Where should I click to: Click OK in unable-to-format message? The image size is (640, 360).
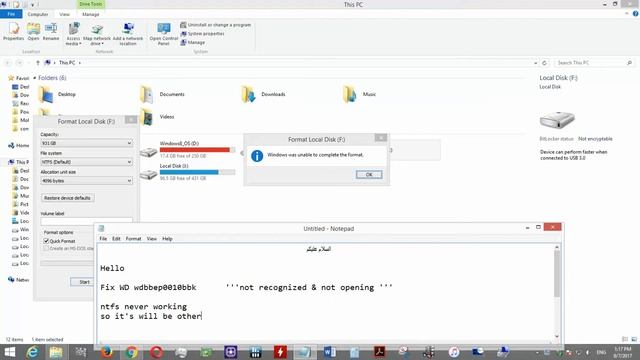(369, 175)
